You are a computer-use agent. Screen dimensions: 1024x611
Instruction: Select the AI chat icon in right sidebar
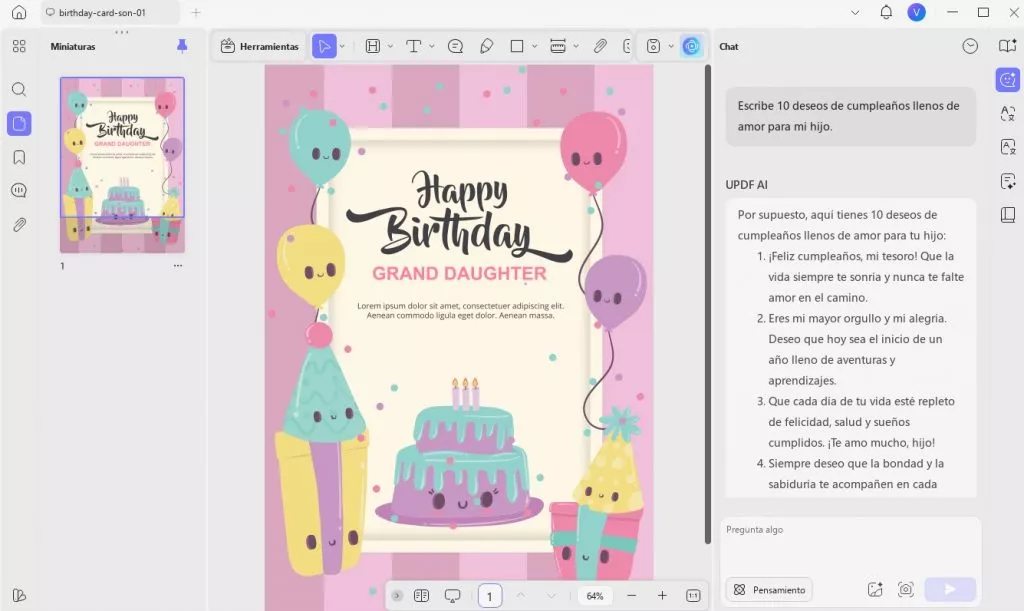1008,80
